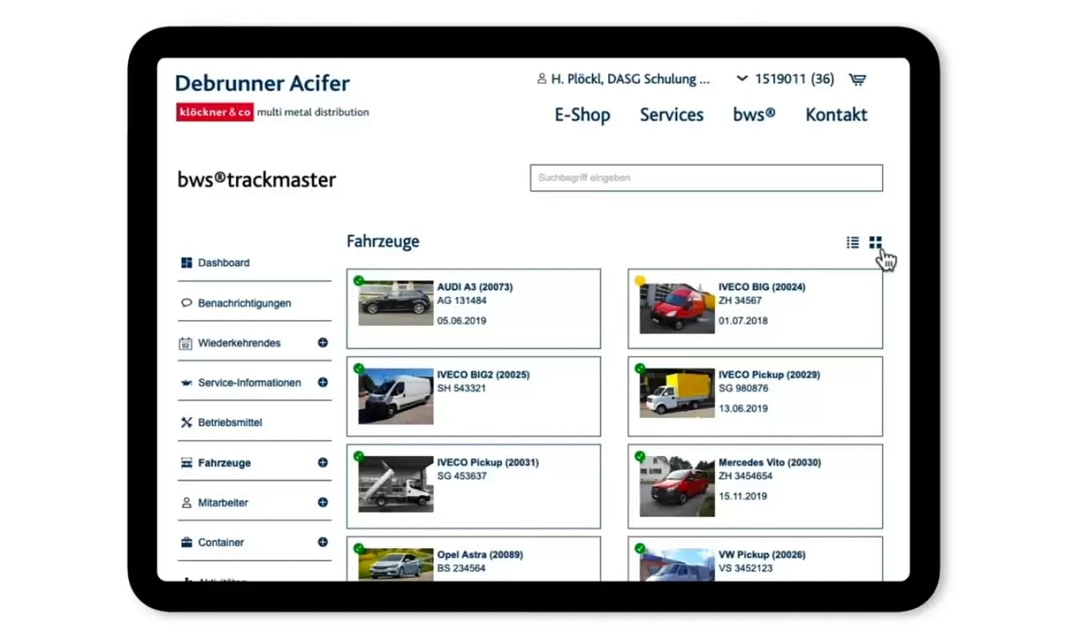1080x631 pixels.
Task: Expand the Fahrzeuge plus button
Action: [x=323, y=463]
